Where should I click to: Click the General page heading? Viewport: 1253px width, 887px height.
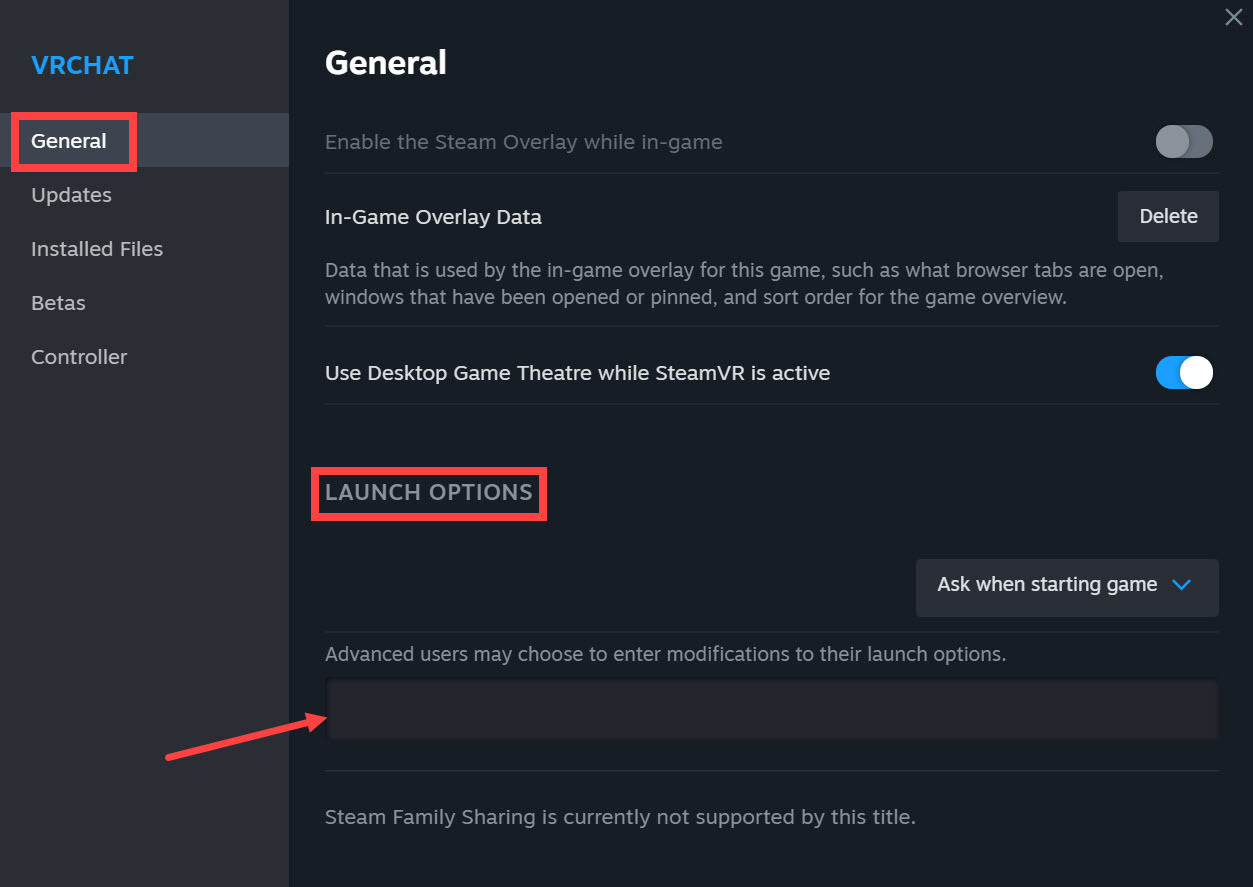[x=385, y=62]
